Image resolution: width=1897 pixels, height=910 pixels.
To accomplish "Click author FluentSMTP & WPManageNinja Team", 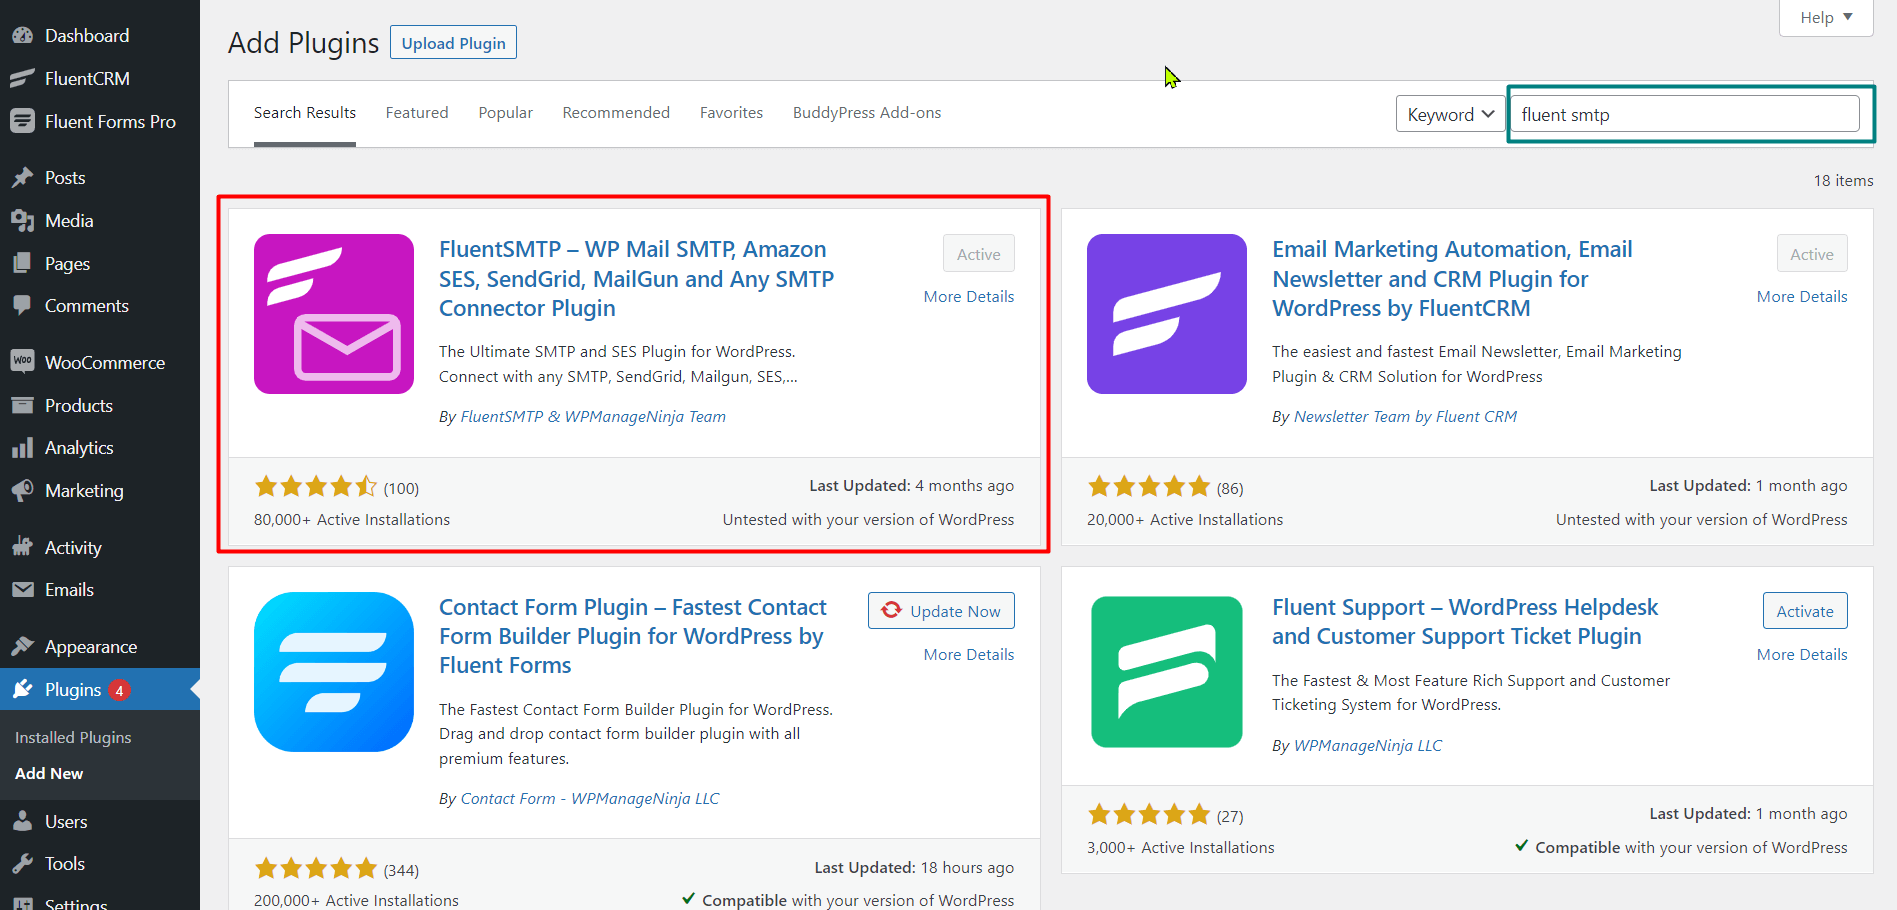I will point(593,417).
